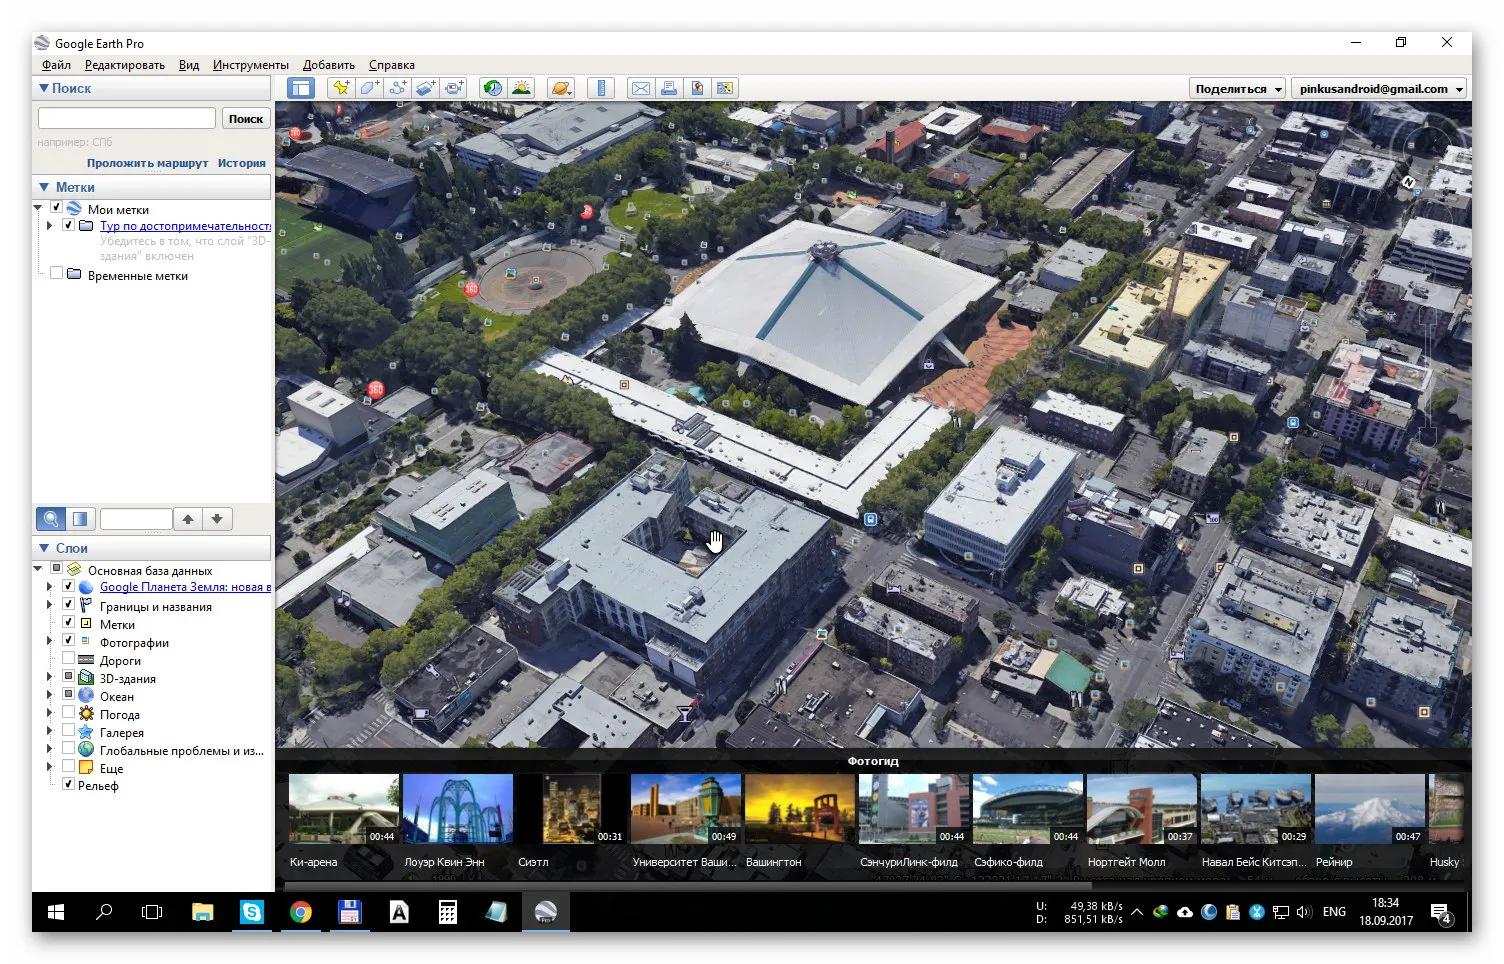Viewport: 1504px width, 964px height.
Task: Select the ruler measurement tool
Action: point(601,88)
